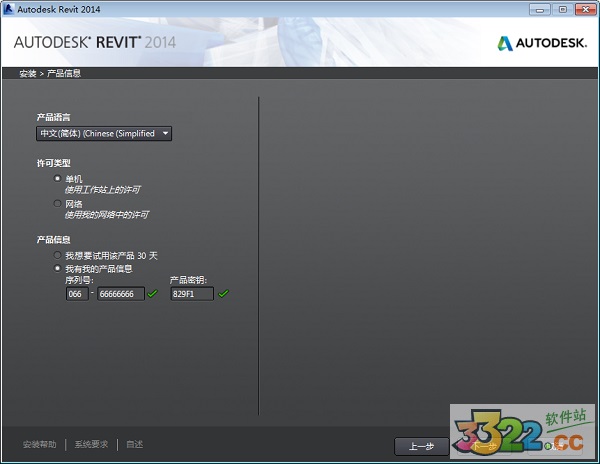Open the product language dropdown
The width and height of the screenshot is (600, 464).
104,133
